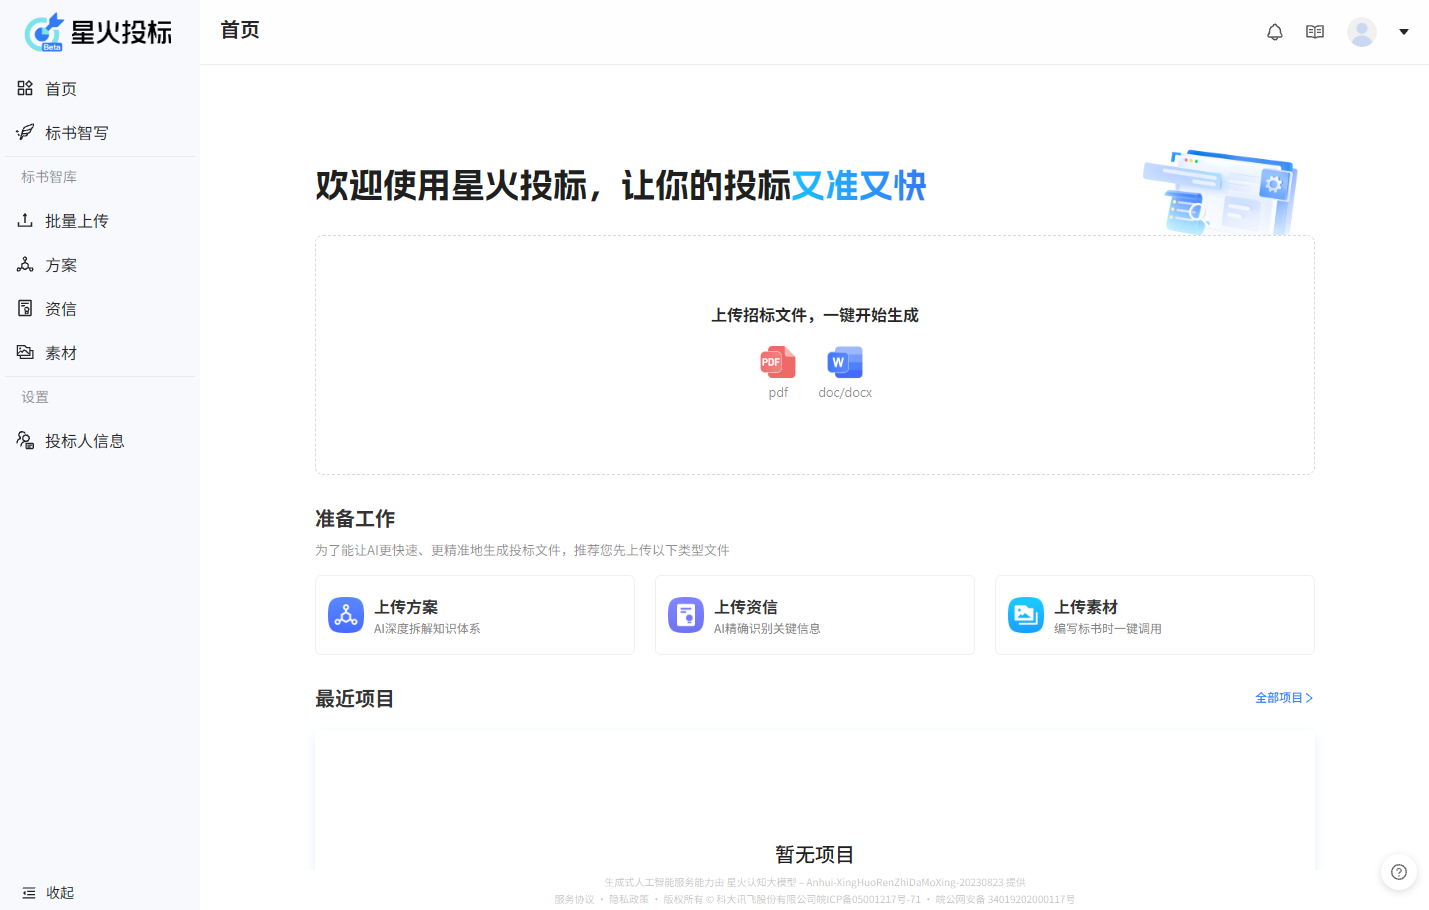
Task: Click the 暂无项目 empty state text
Action: [815, 855]
